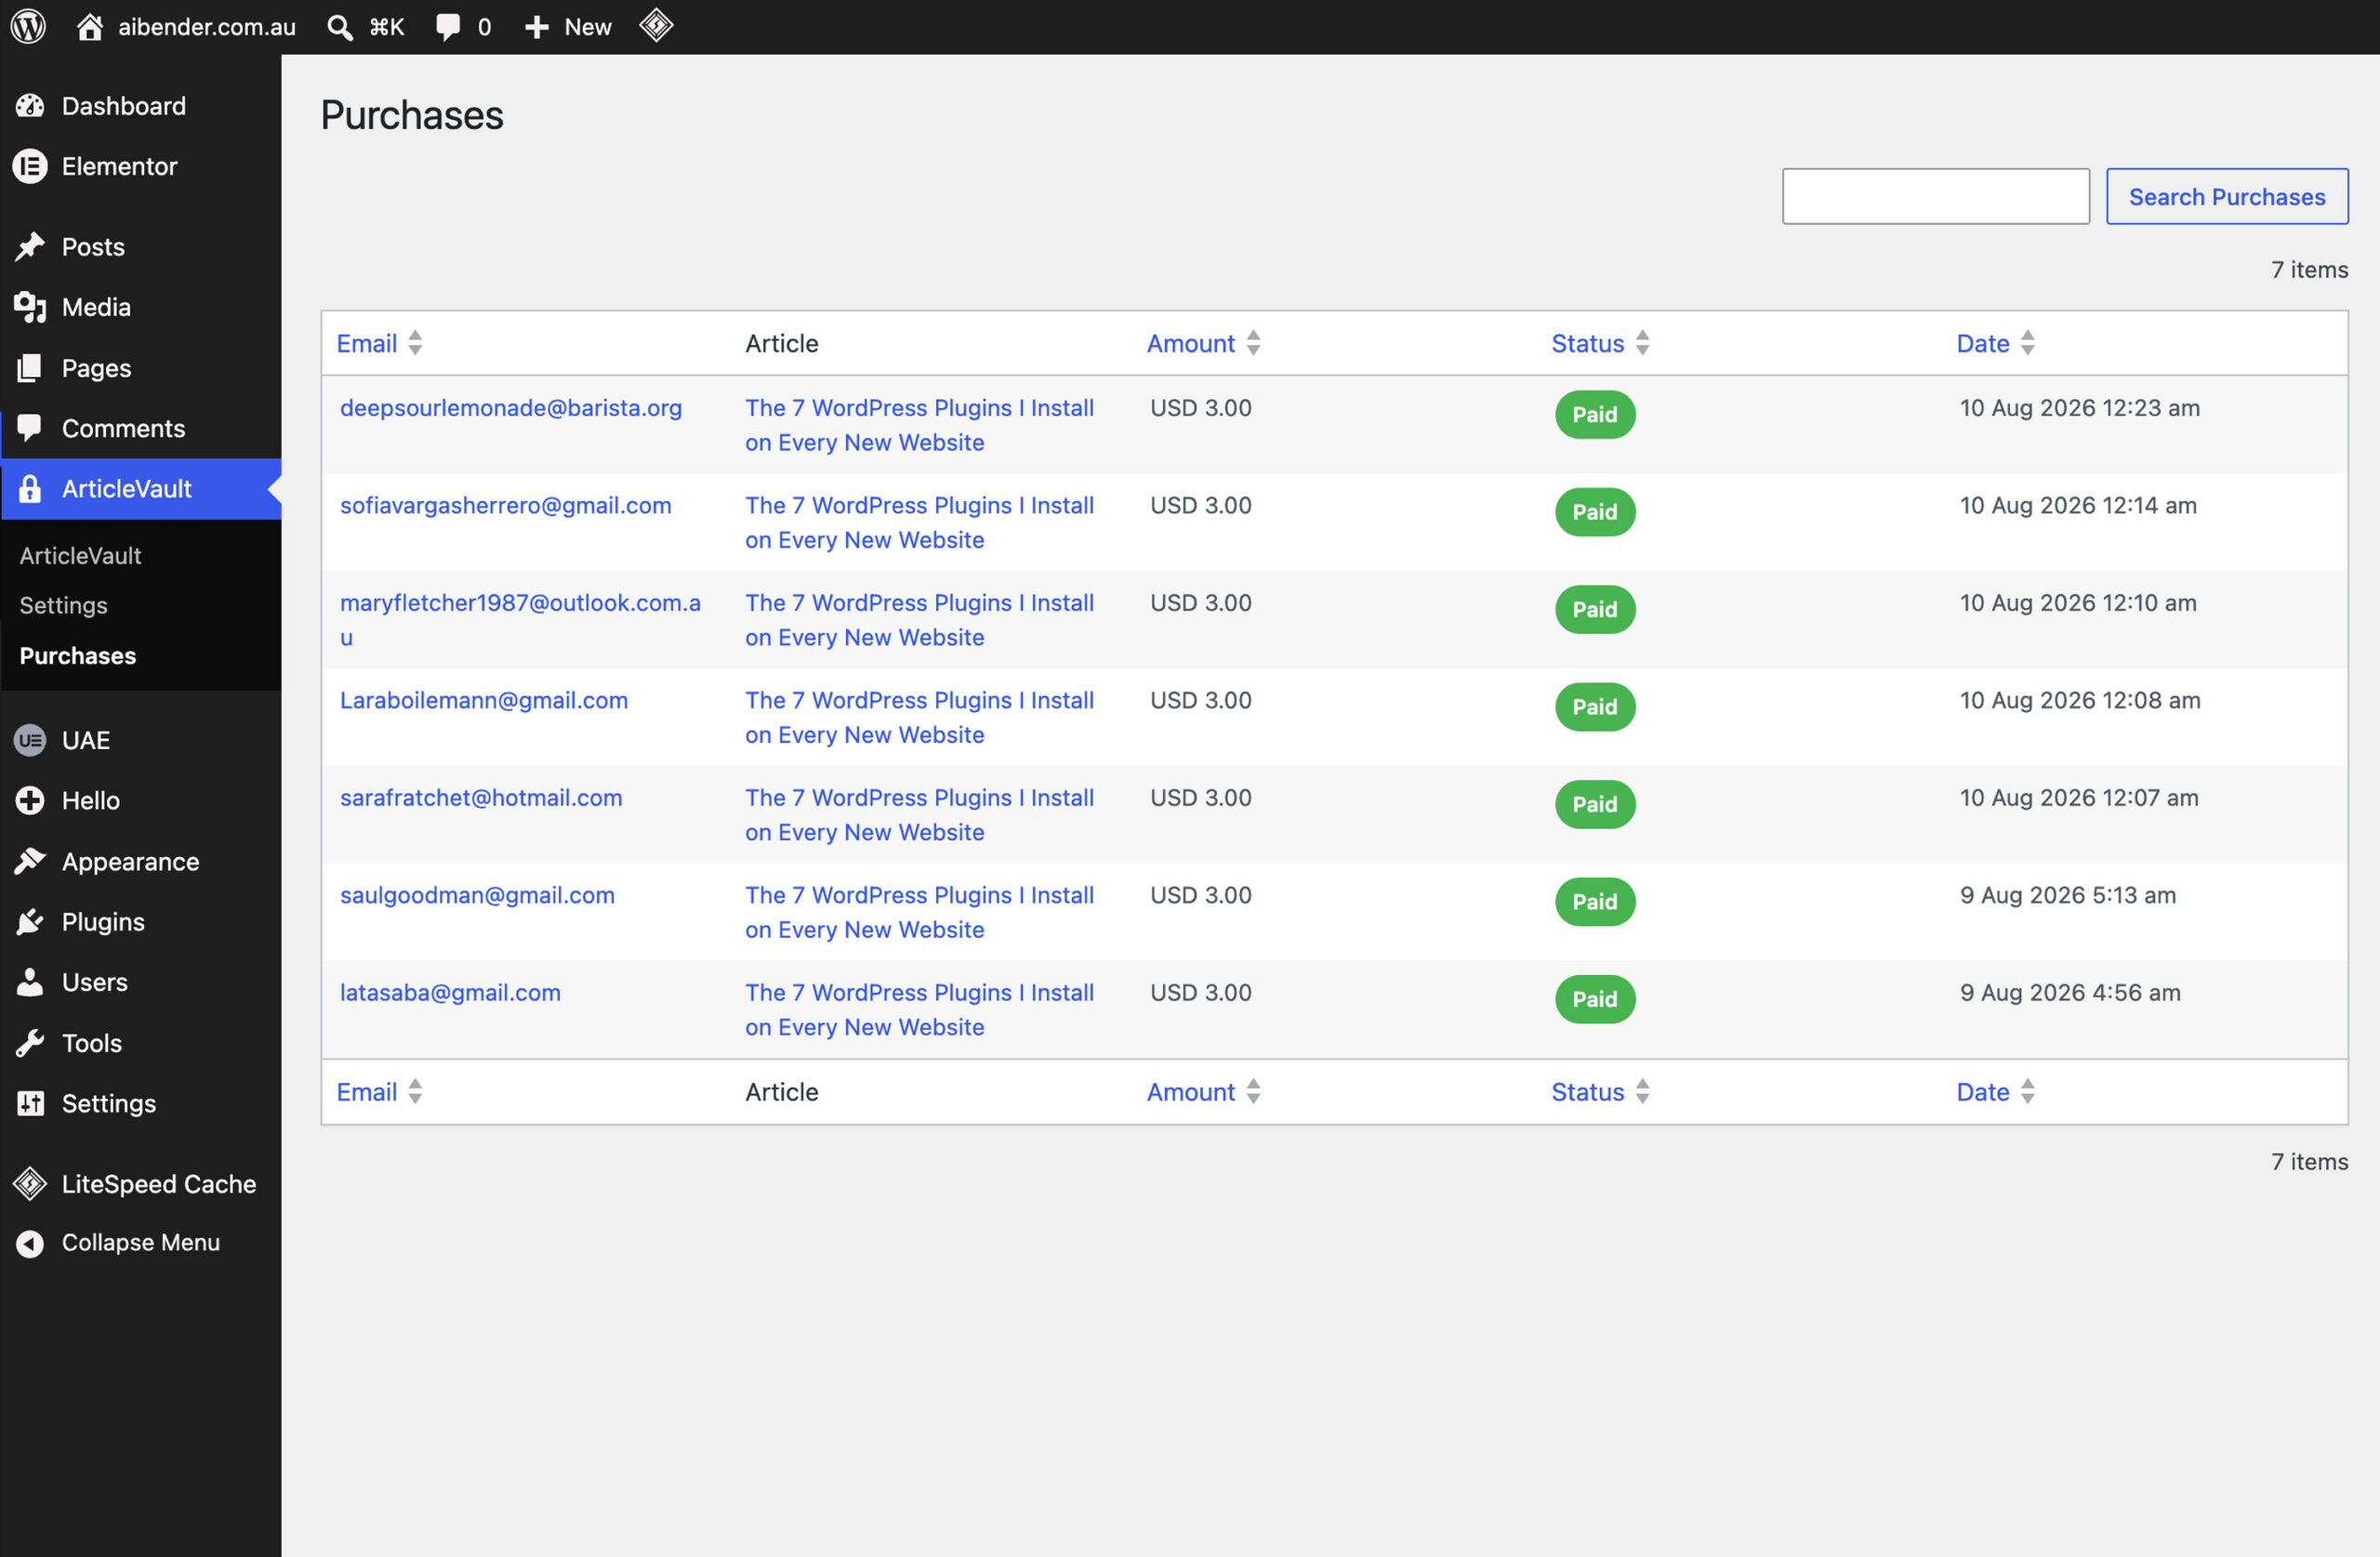The height and width of the screenshot is (1557, 2380).
Task: Click the "9 Aug 2026 4:56 am" date
Action: (x=2070, y=993)
